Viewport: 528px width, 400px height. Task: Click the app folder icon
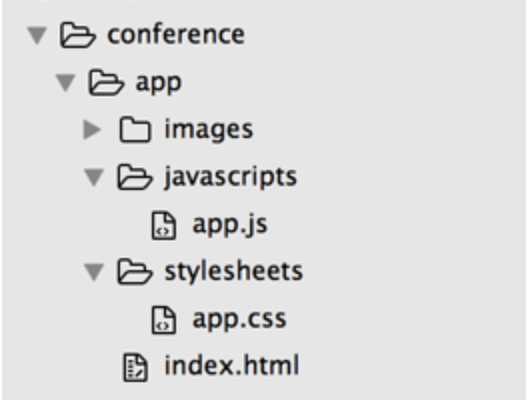(x=106, y=82)
